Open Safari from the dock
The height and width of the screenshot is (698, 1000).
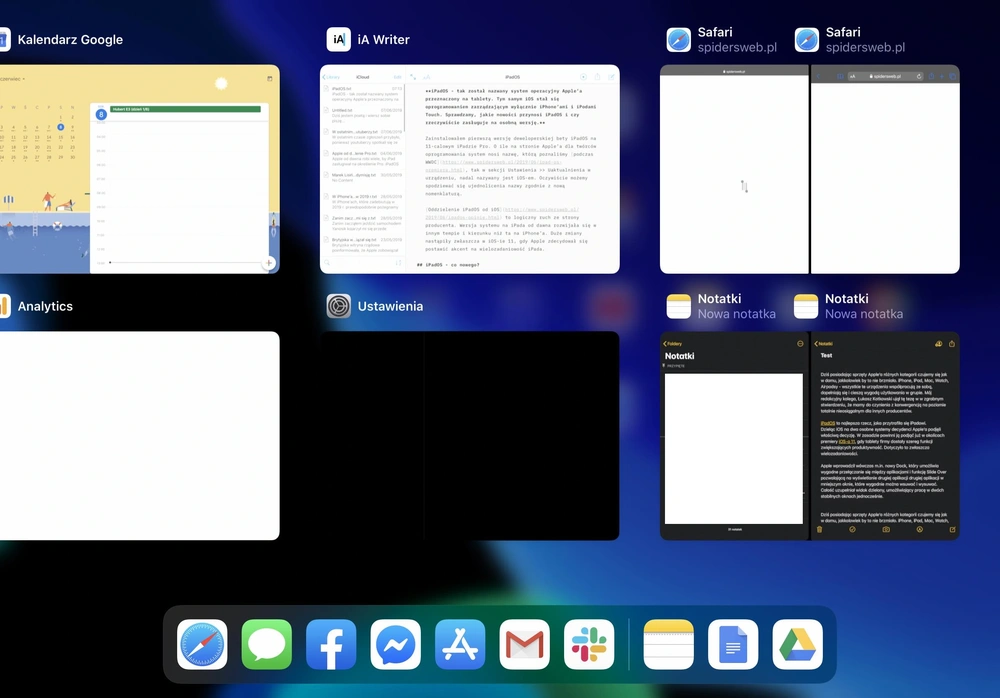coord(202,644)
